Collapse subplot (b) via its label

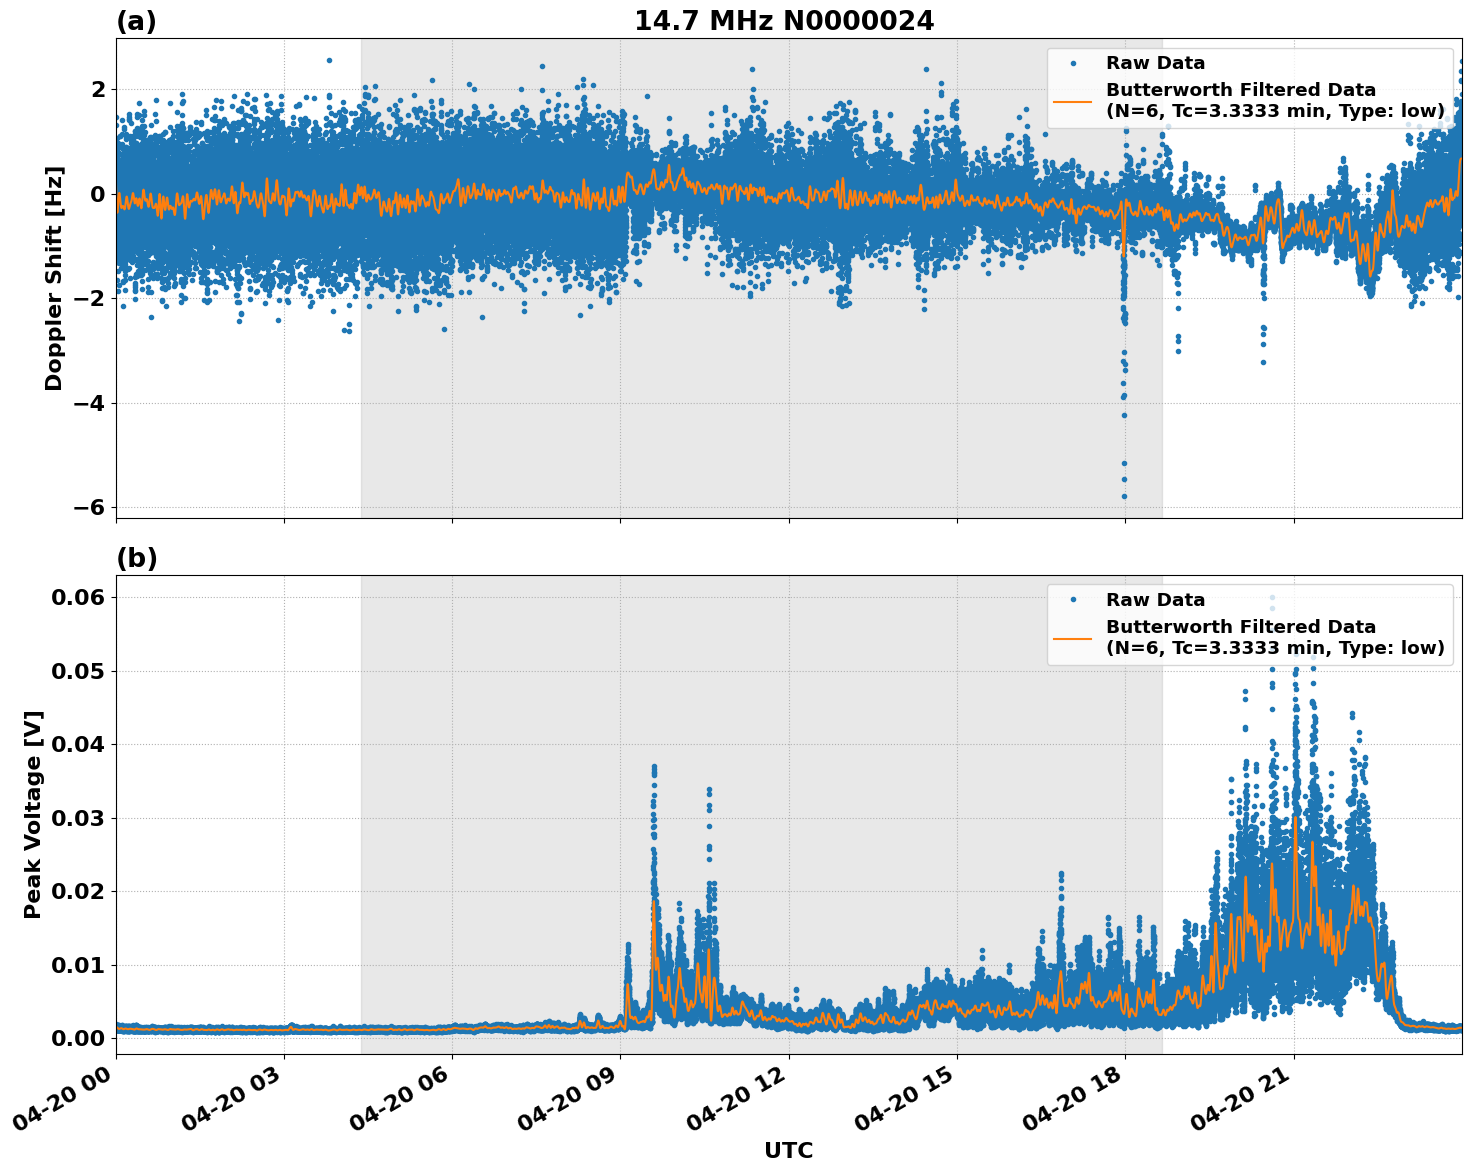tap(138, 557)
